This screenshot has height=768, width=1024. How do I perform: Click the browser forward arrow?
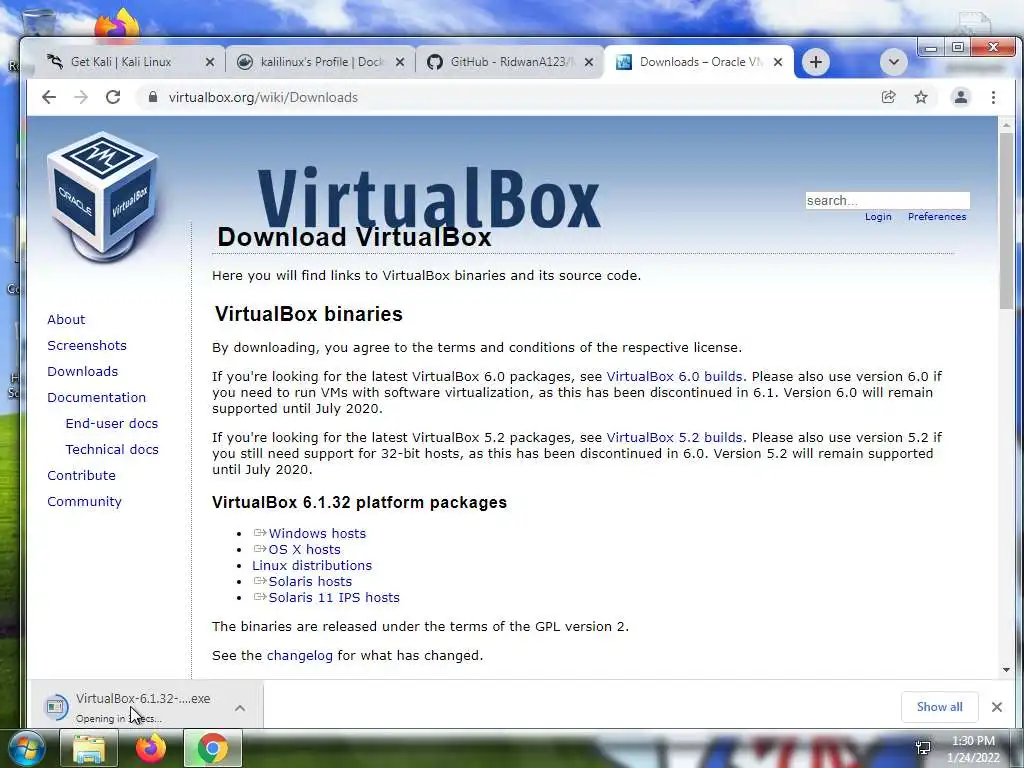point(81,97)
